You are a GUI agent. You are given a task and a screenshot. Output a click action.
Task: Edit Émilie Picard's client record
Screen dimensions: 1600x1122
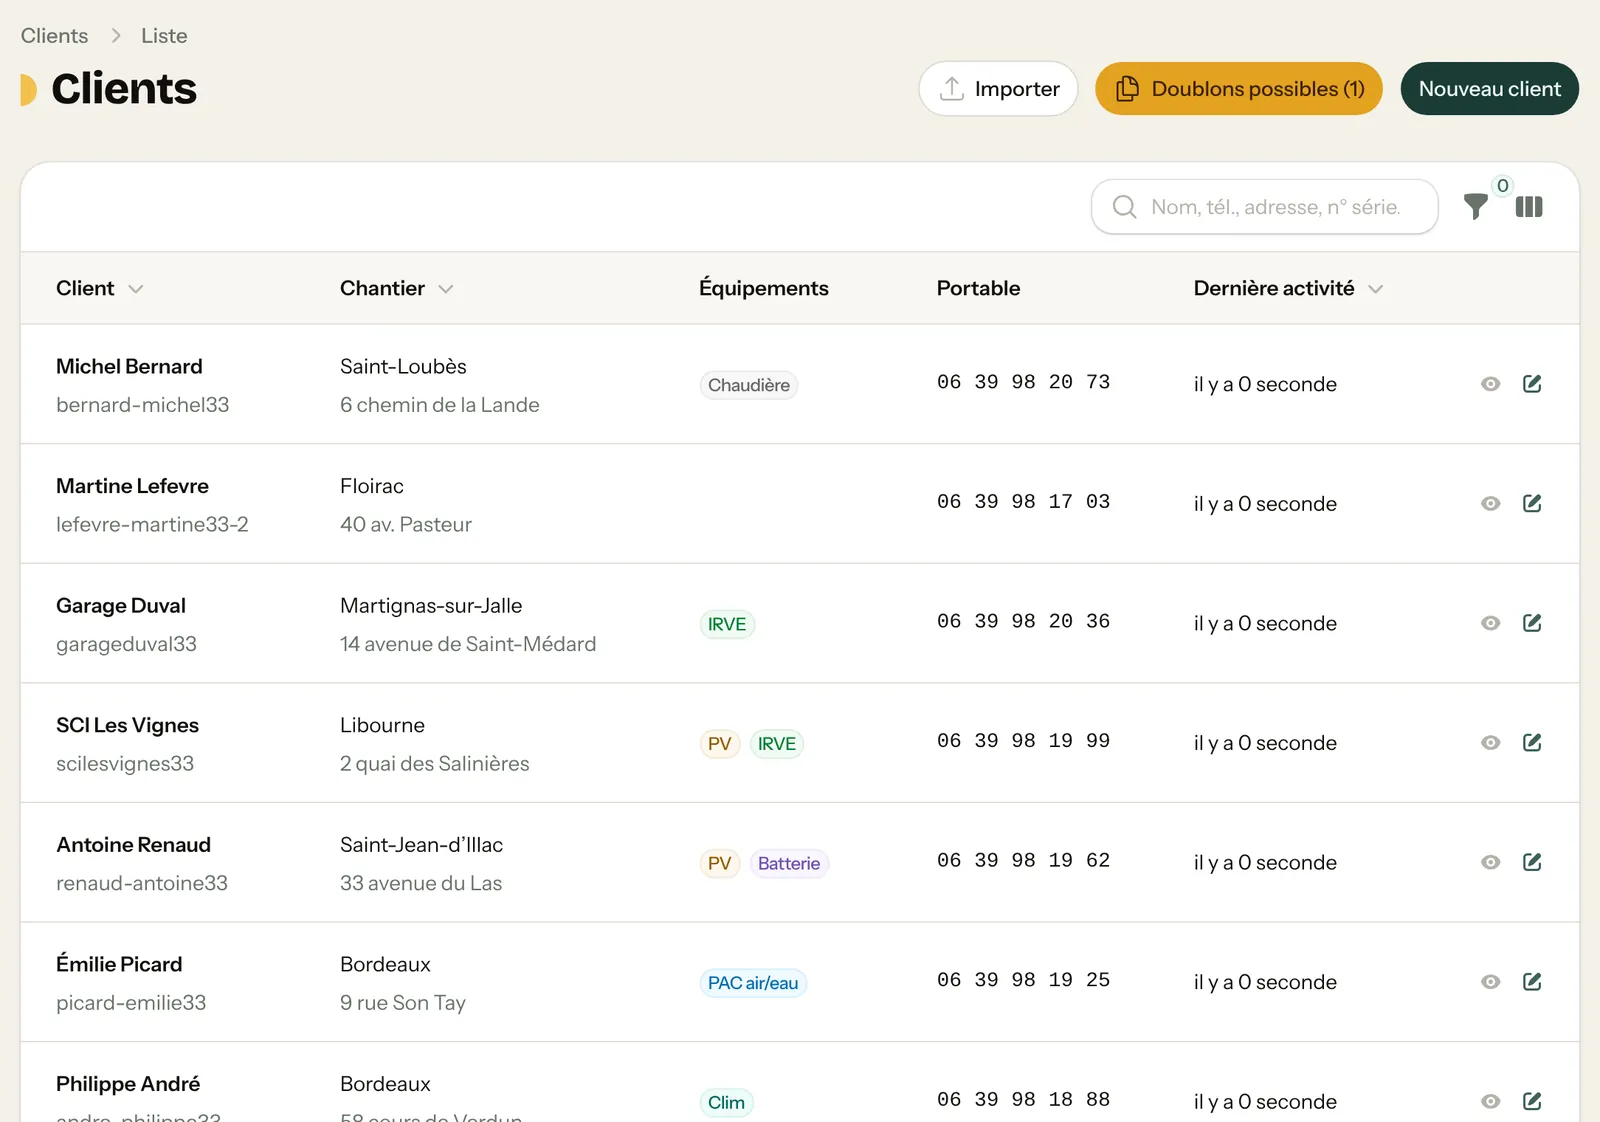(x=1532, y=982)
